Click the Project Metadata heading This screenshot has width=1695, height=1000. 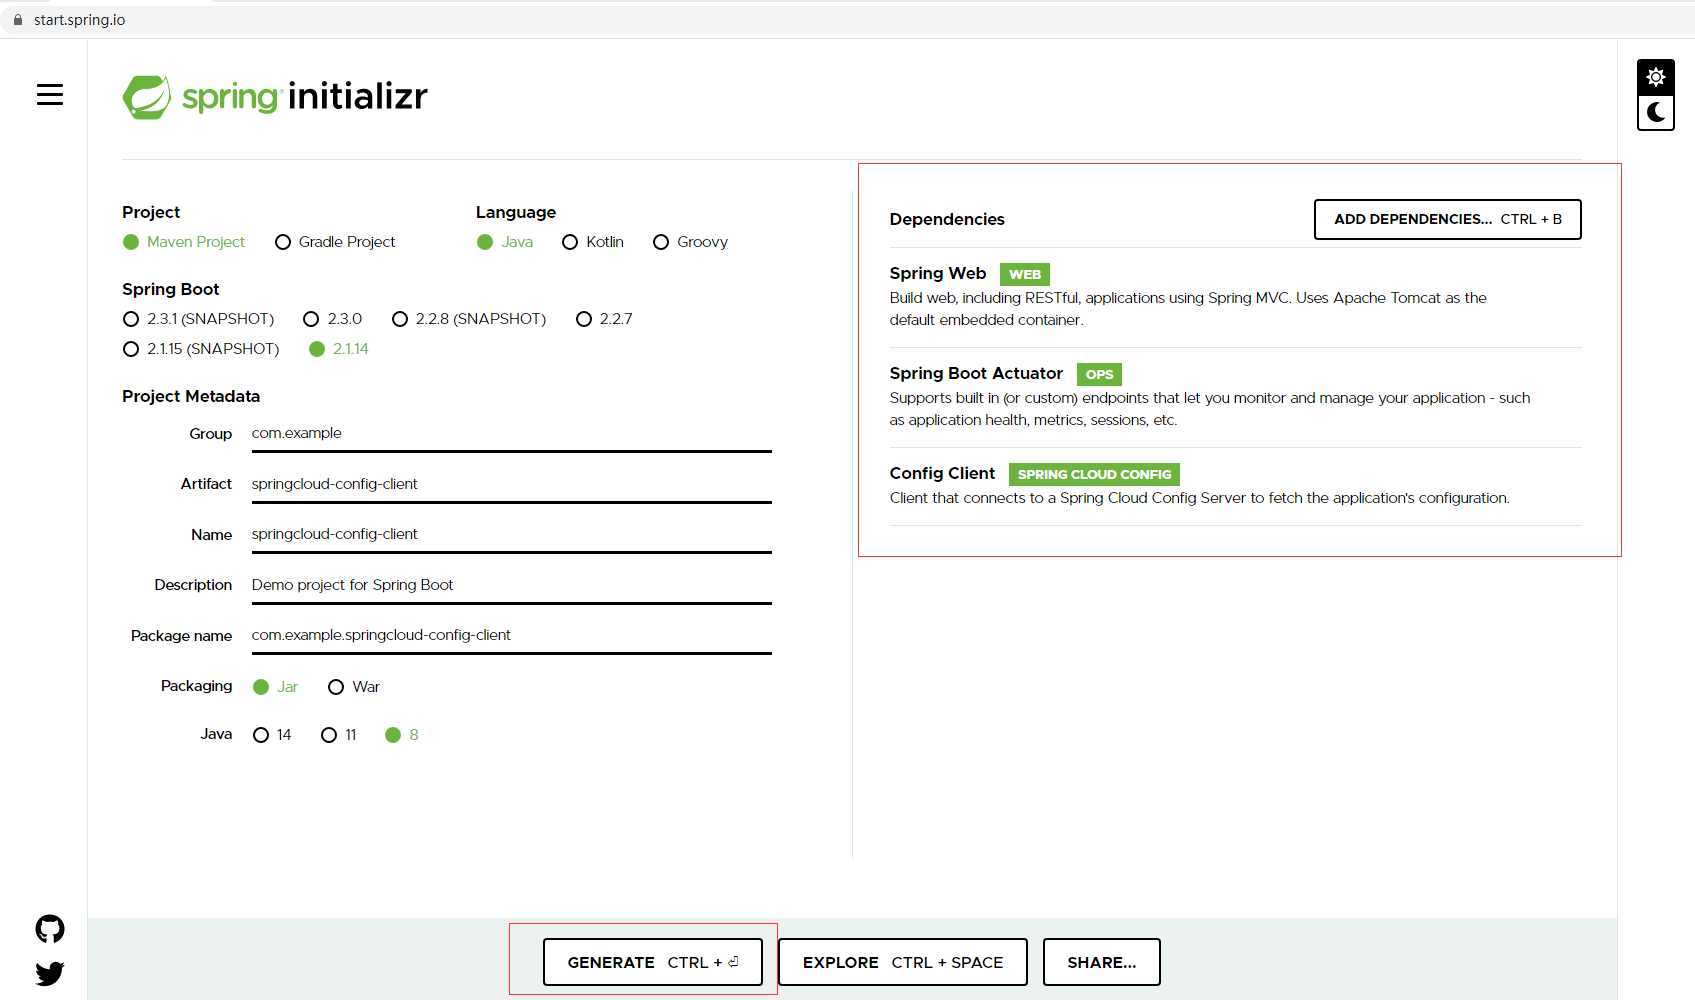click(191, 396)
